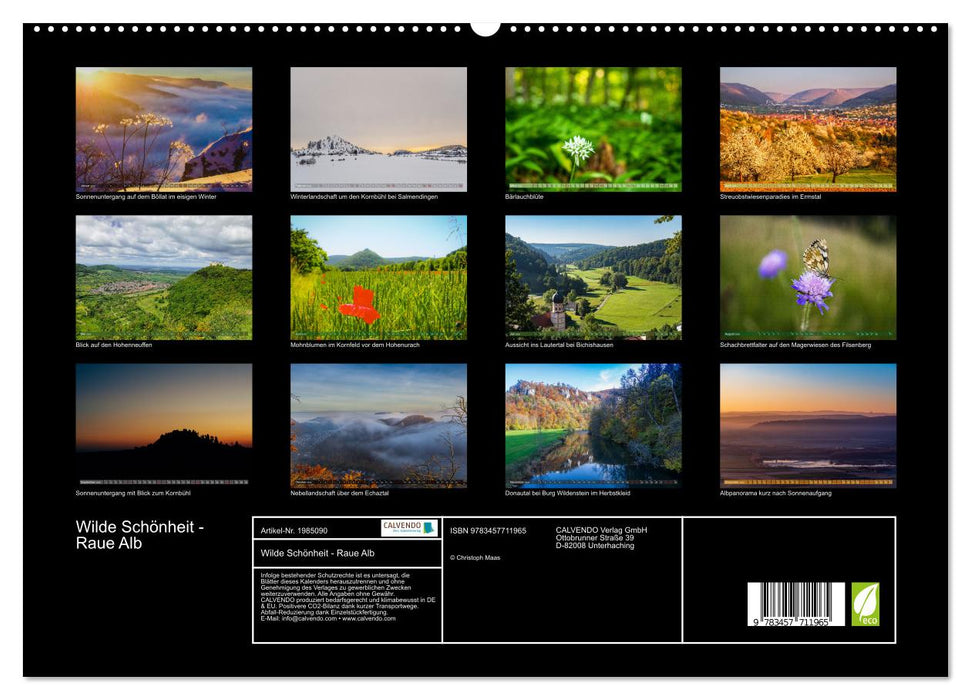Click the calendar hanging hole at top
Screen dimensions: 971x700
point(485,27)
